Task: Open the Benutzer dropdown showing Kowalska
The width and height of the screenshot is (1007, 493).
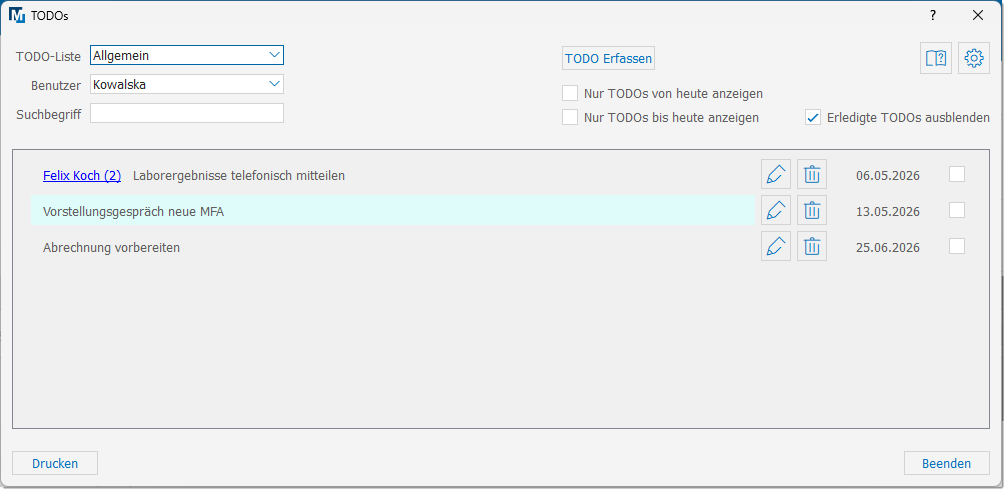Action: 187,84
